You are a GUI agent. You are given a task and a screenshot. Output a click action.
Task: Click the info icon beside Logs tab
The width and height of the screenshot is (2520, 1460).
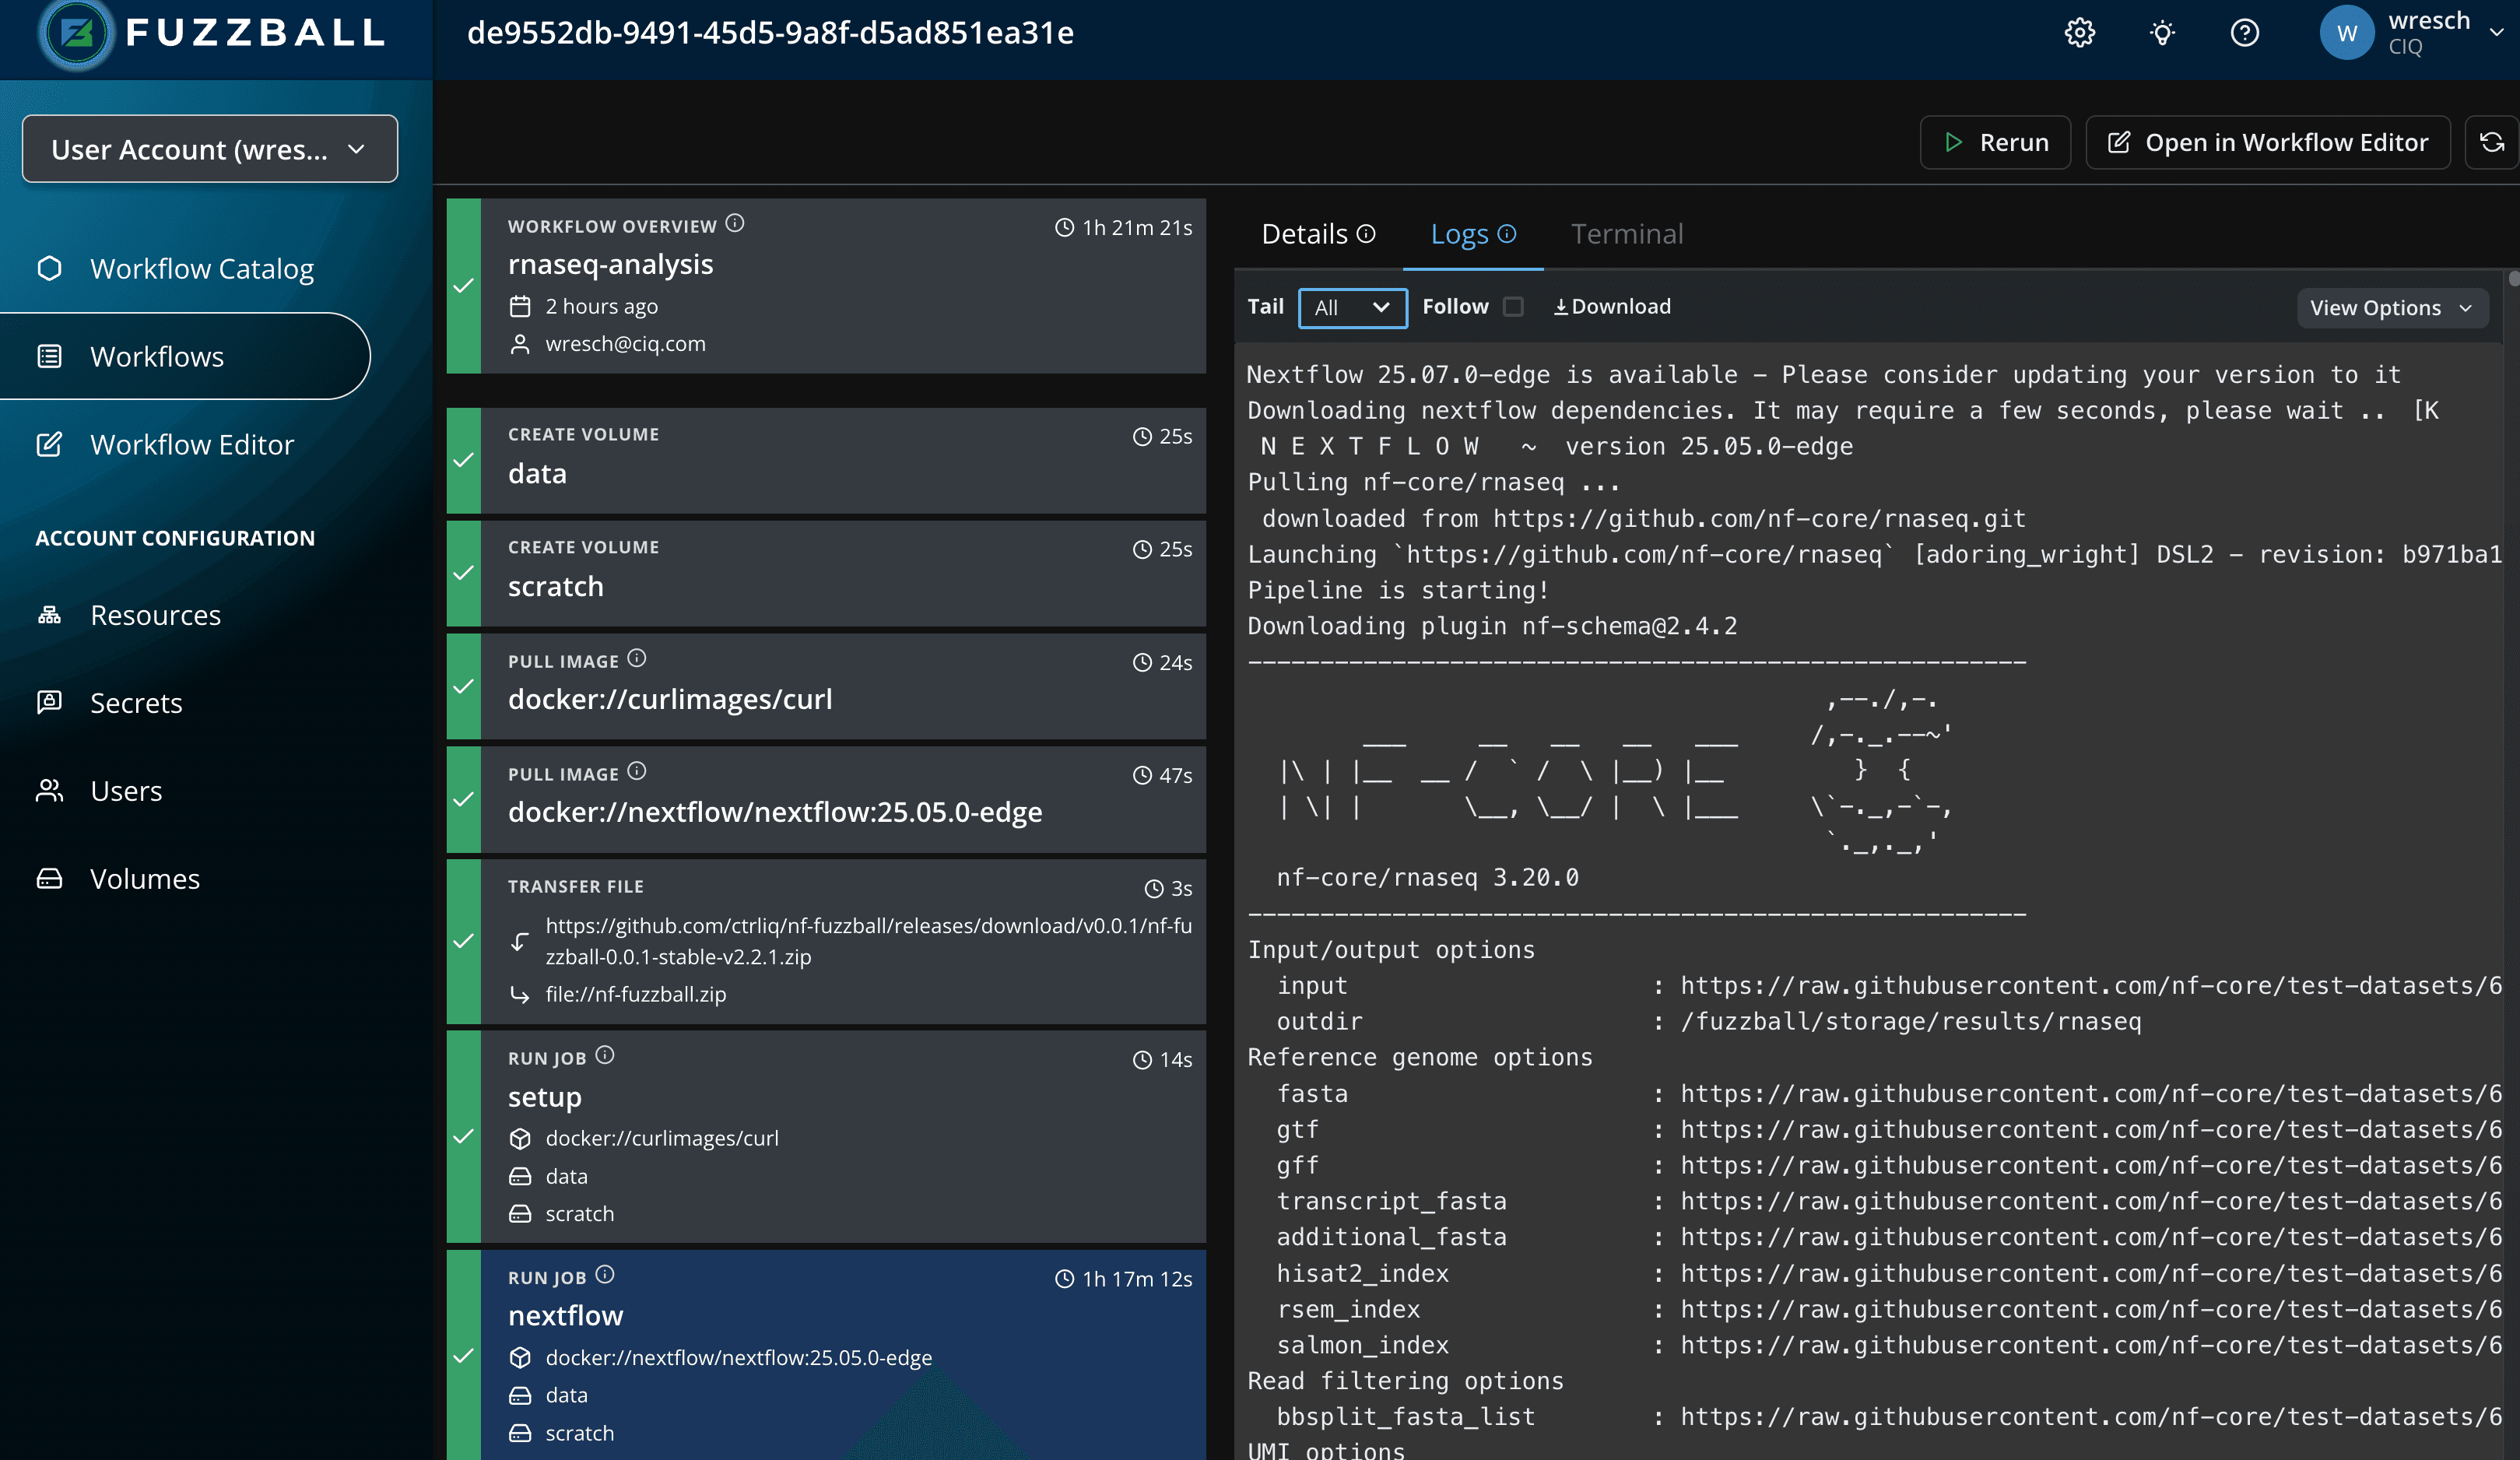coord(1507,234)
